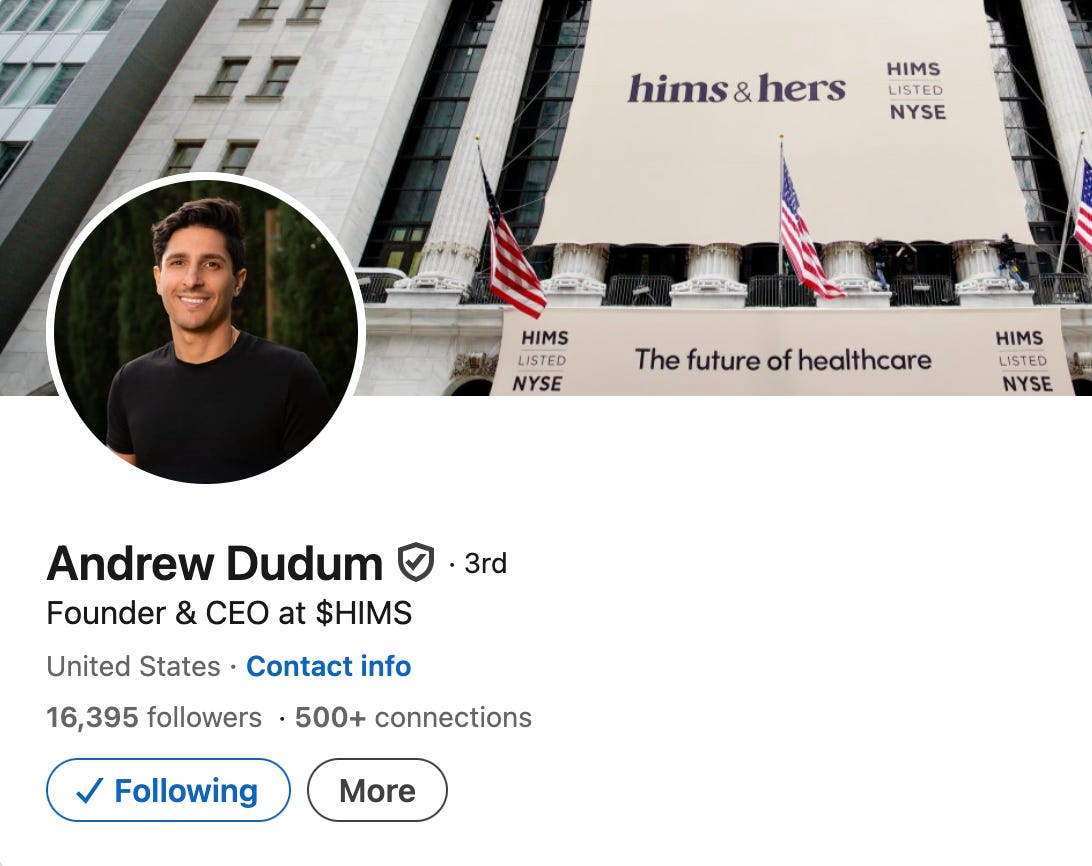1092x866 pixels.
Task: Select the hims & hers logo on banner
Action: pyautogui.click(x=737, y=89)
